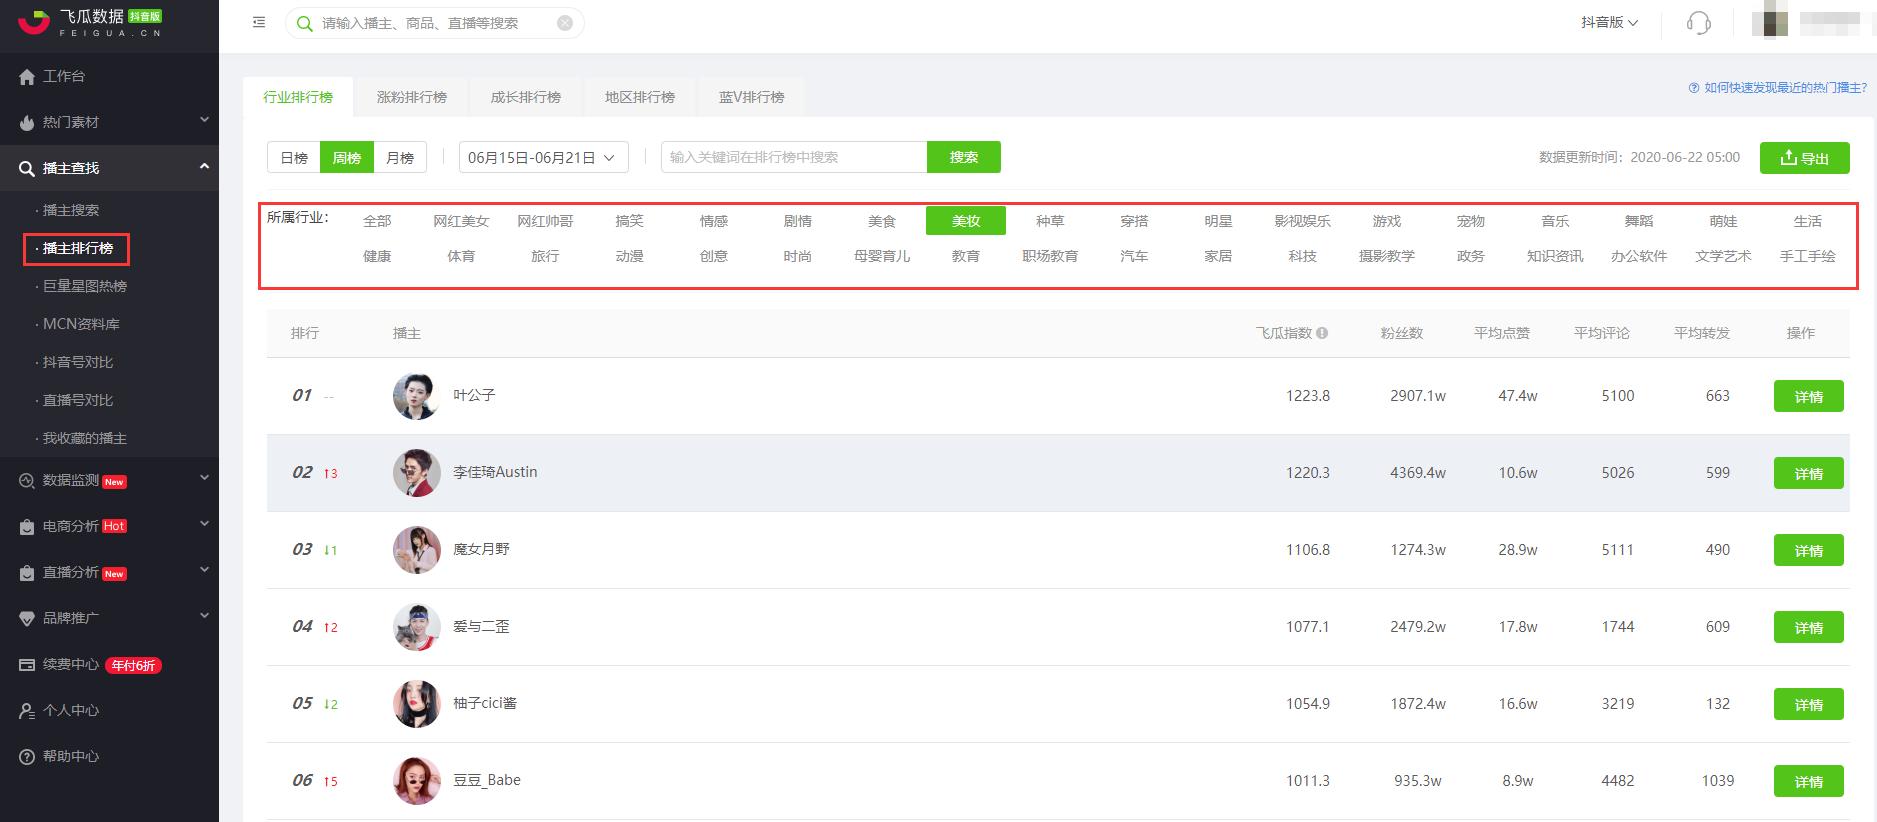Click the 播主查找 search icon
The height and width of the screenshot is (822, 1877).
pyautogui.click(x=27, y=169)
